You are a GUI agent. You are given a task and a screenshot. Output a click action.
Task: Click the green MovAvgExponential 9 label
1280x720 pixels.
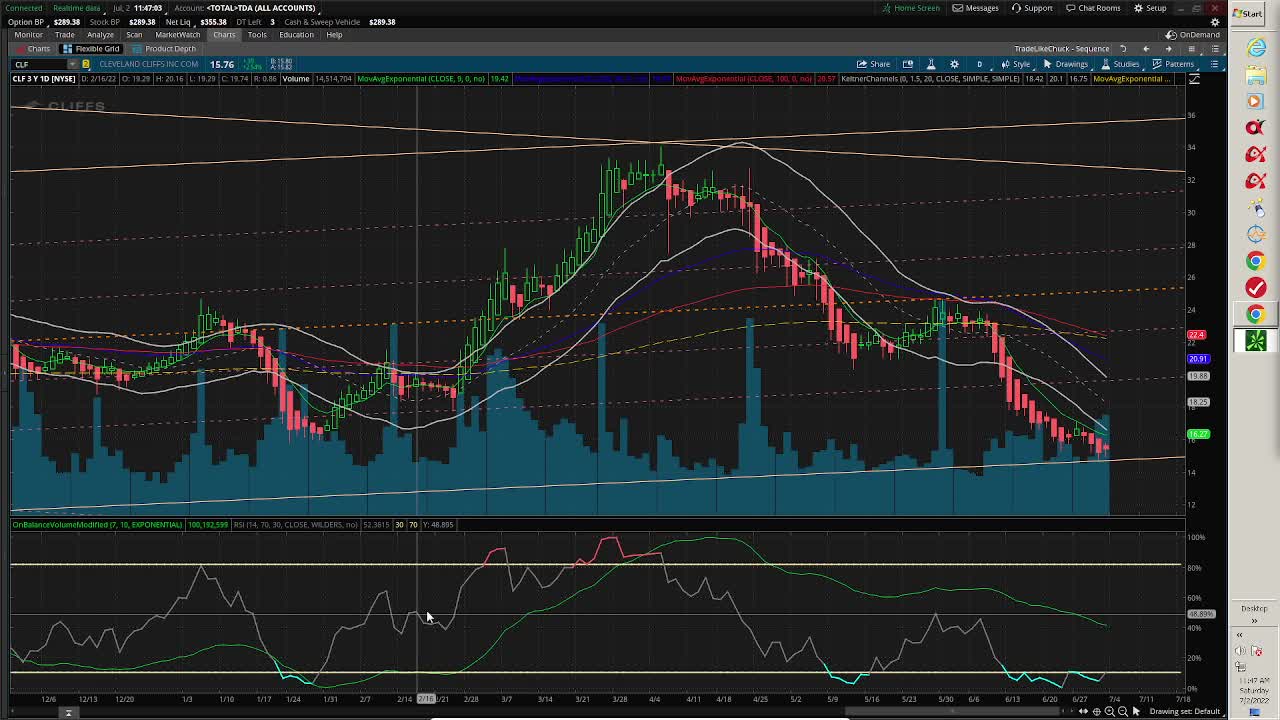click(x=421, y=78)
